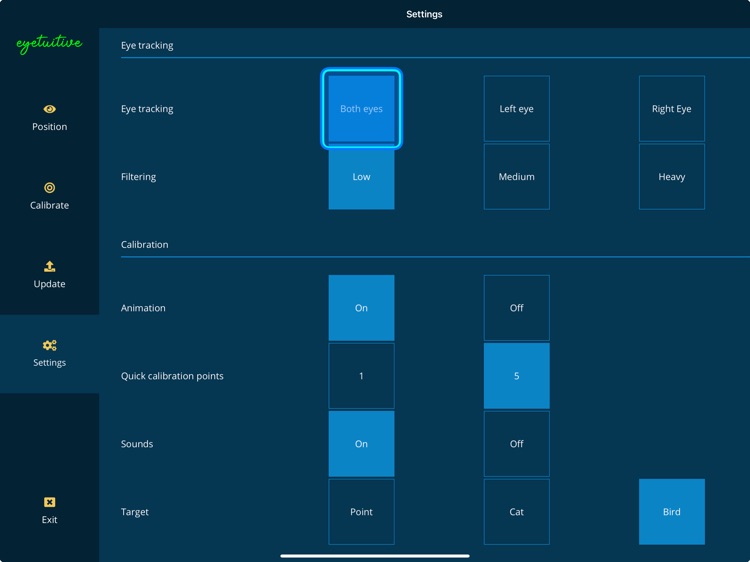750x562 pixels.
Task: Click the Settings gears icon
Action: (49, 345)
